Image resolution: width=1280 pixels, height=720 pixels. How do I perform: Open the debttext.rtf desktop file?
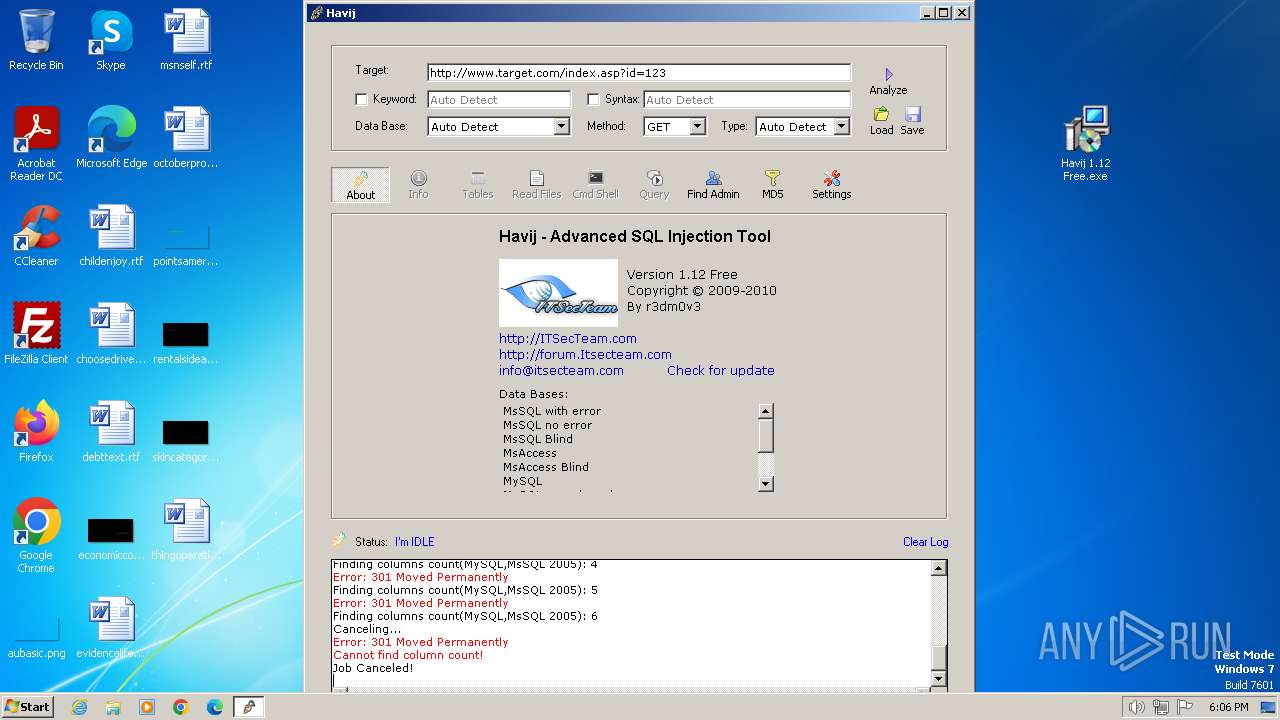[111, 432]
